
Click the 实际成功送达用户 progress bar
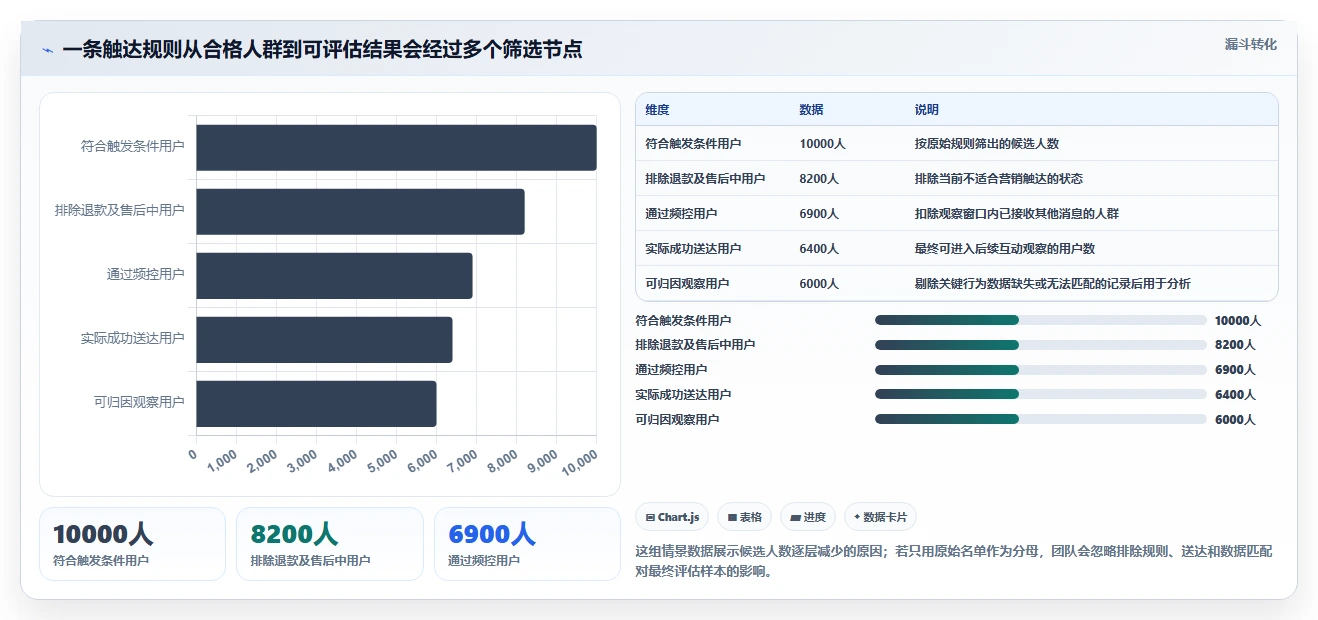pyautogui.click(x=1041, y=394)
